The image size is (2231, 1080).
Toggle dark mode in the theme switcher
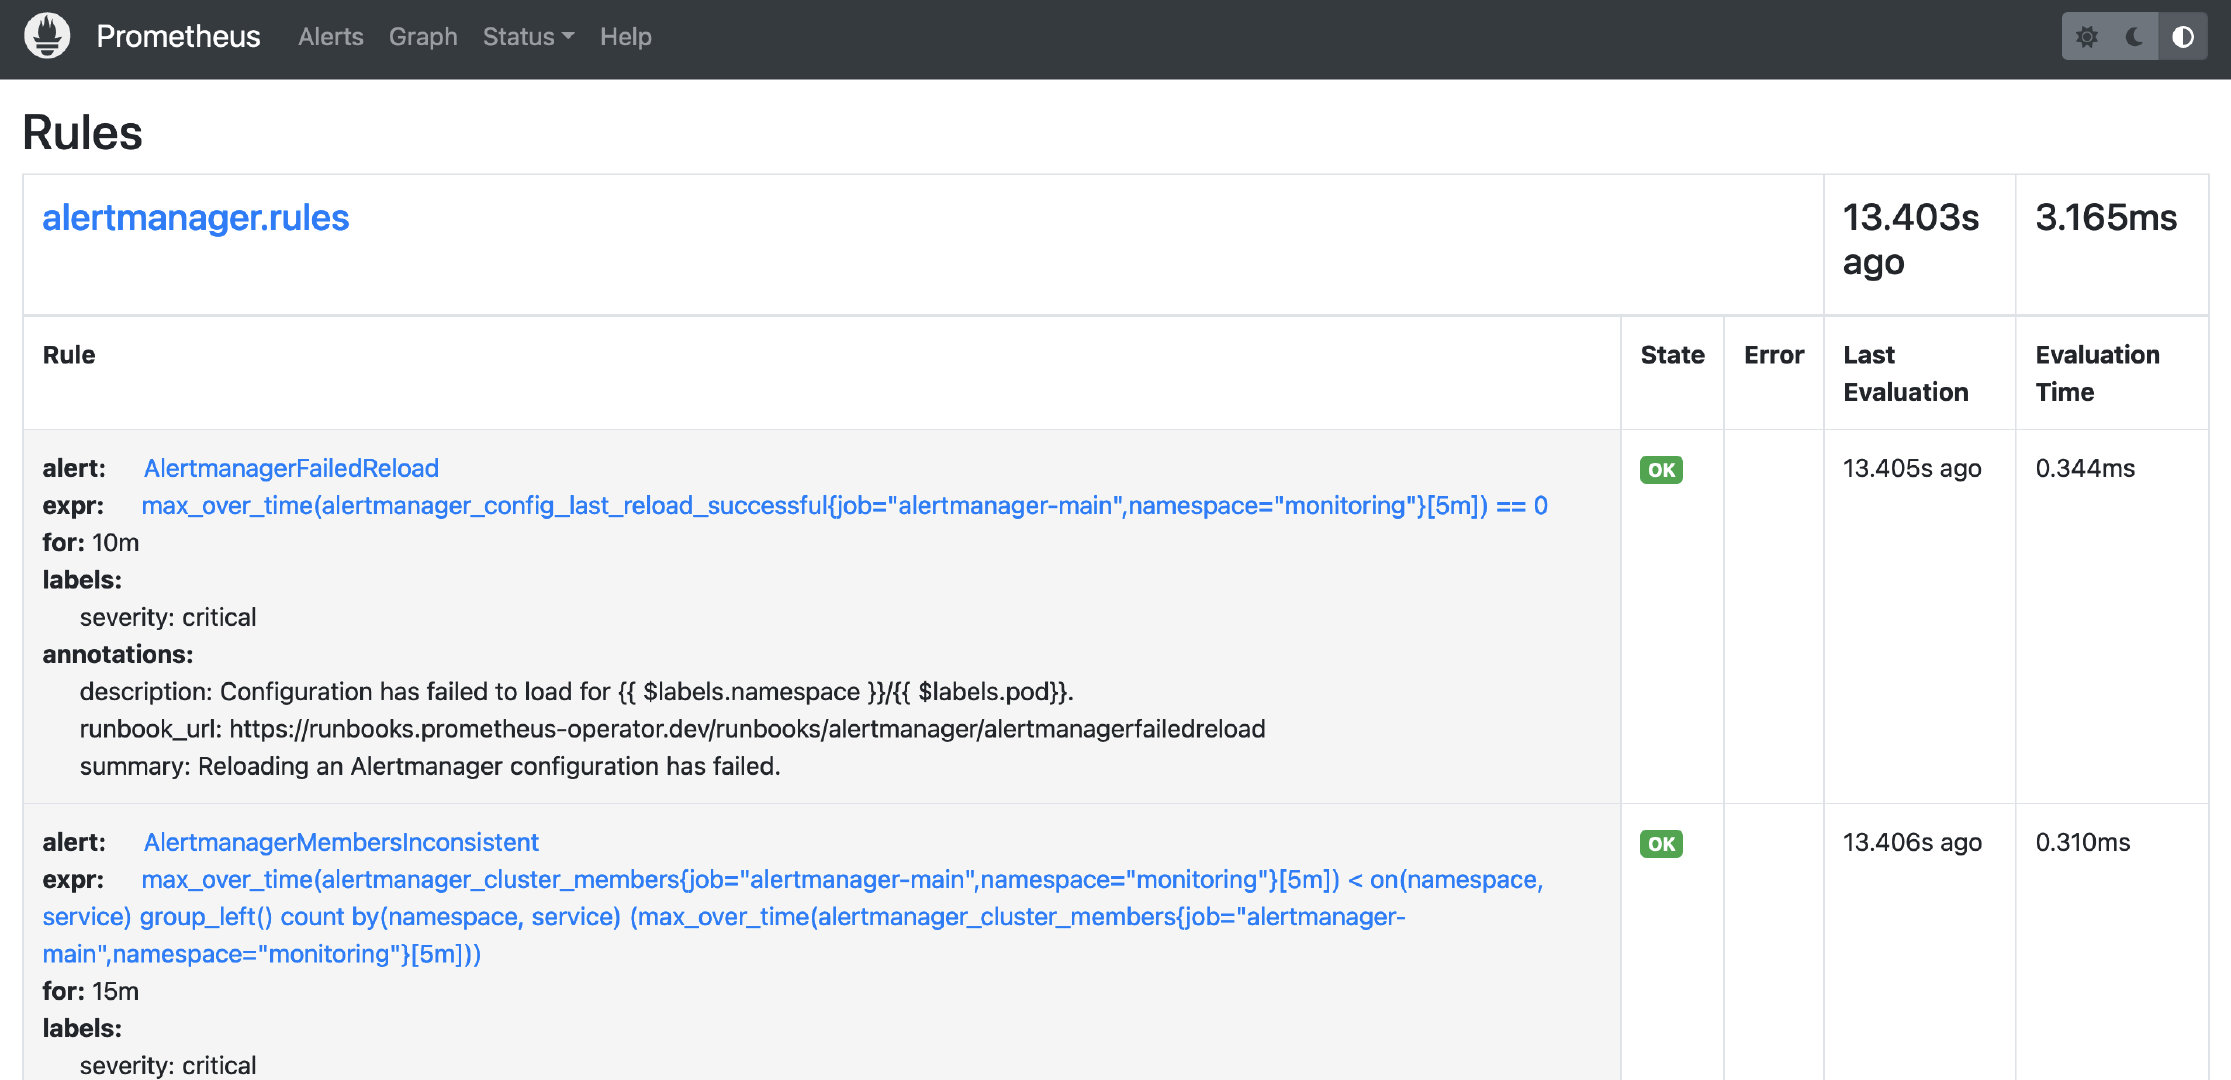2134,36
